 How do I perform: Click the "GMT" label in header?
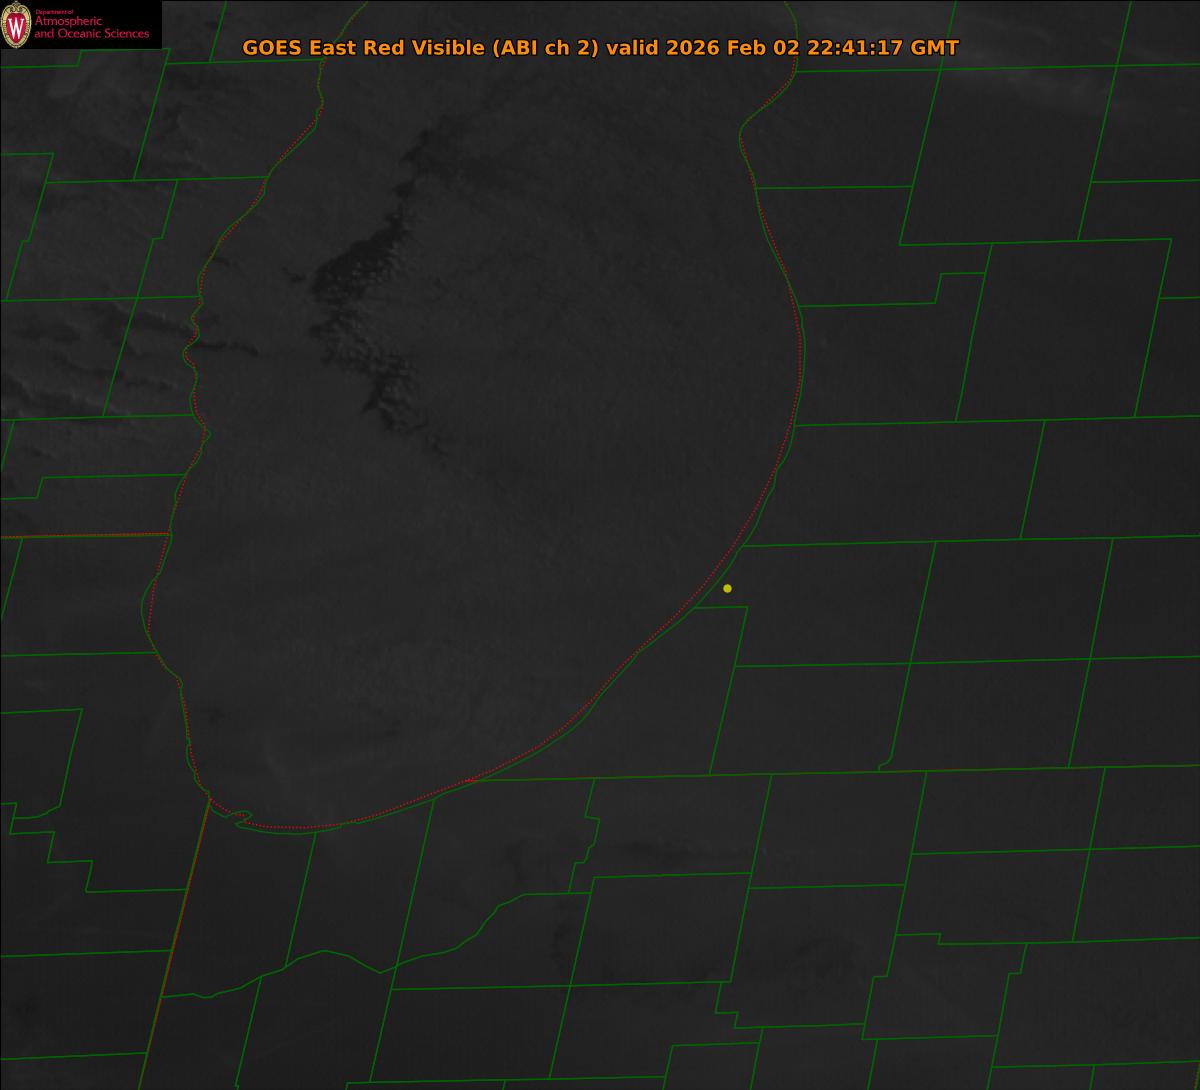point(935,48)
